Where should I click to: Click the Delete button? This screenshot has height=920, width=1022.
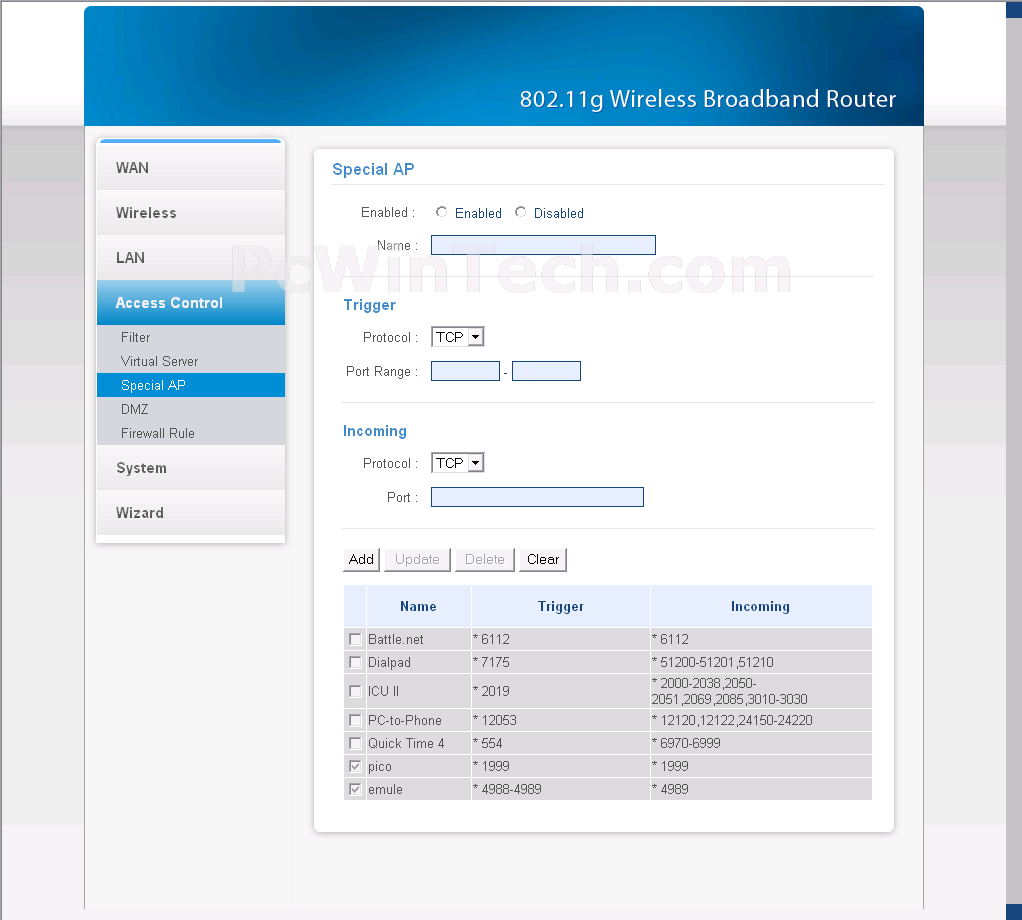point(485,560)
